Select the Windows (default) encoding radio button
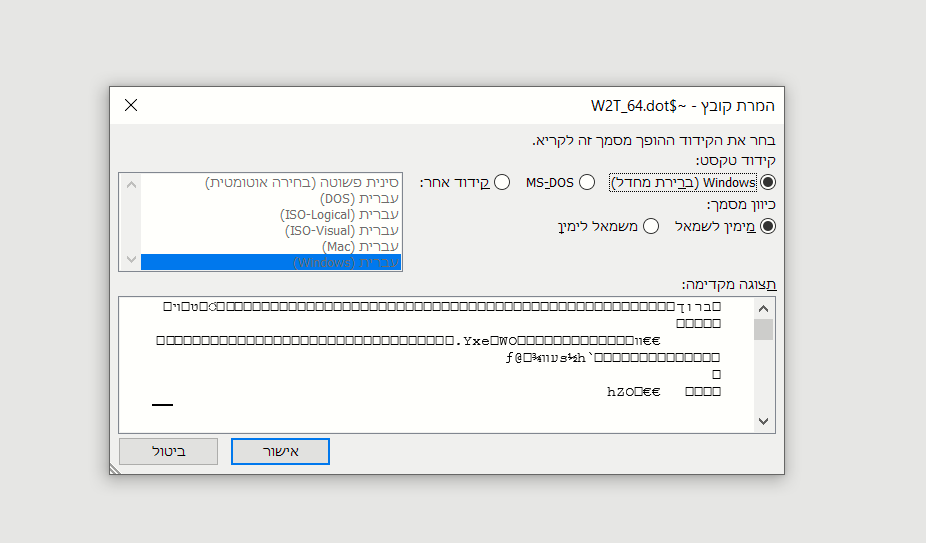926x543 pixels. pos(768,183)
